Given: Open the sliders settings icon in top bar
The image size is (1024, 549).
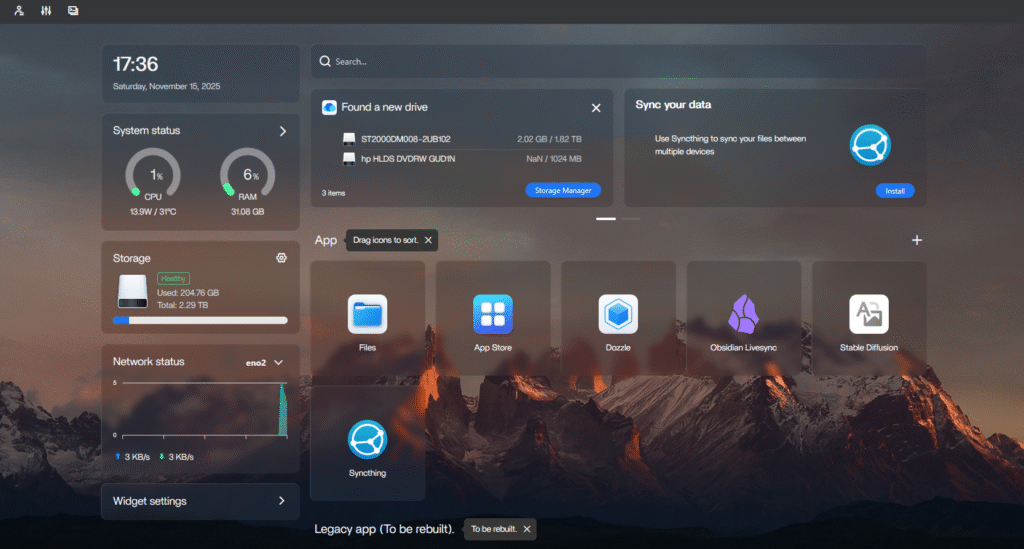Looking at the screenshot, I should (46, 11).
